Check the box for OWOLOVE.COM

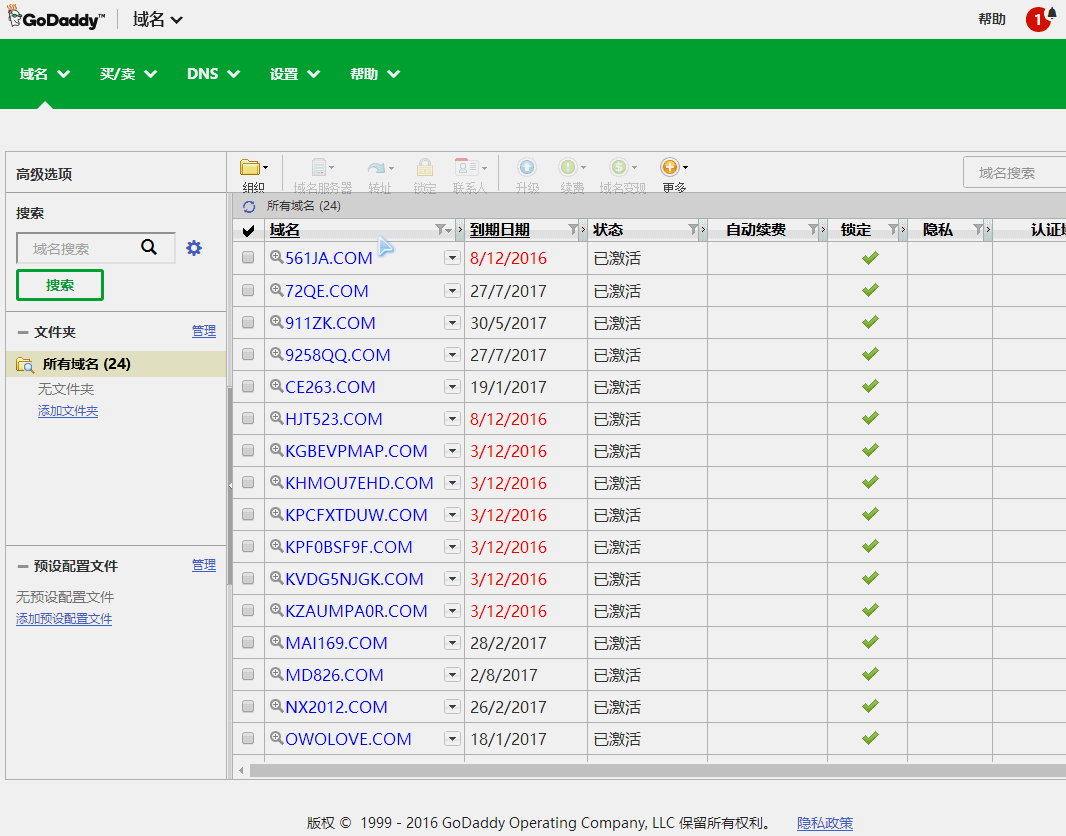point(248,738)
